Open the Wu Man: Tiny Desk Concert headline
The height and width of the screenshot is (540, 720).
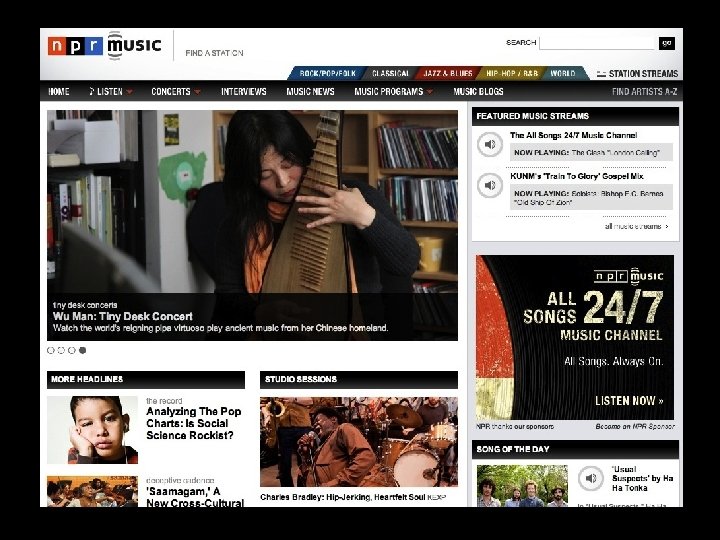(x=123, y=316)
